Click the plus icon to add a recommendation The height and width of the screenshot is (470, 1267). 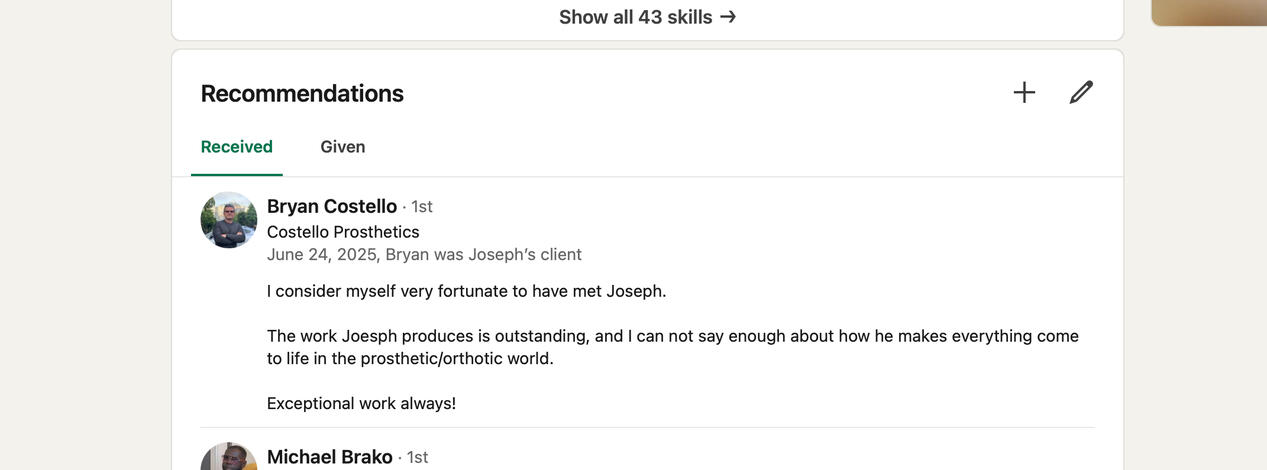(x=1024, y=93)
